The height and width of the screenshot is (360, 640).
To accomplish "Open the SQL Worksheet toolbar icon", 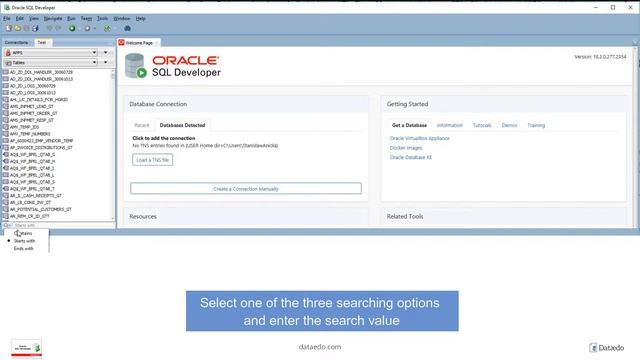I will [107, 28].
